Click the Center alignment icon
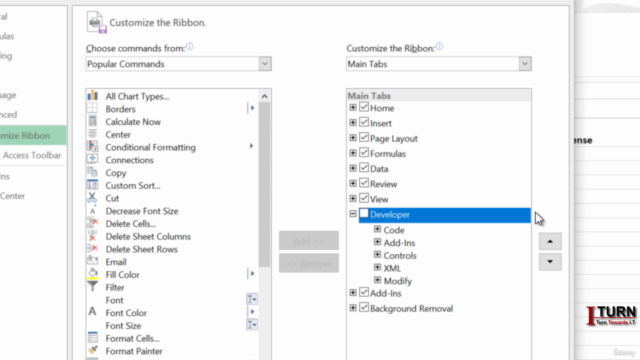Image resolution: width=640 pixels, height=360 pixels. (93, 134)
